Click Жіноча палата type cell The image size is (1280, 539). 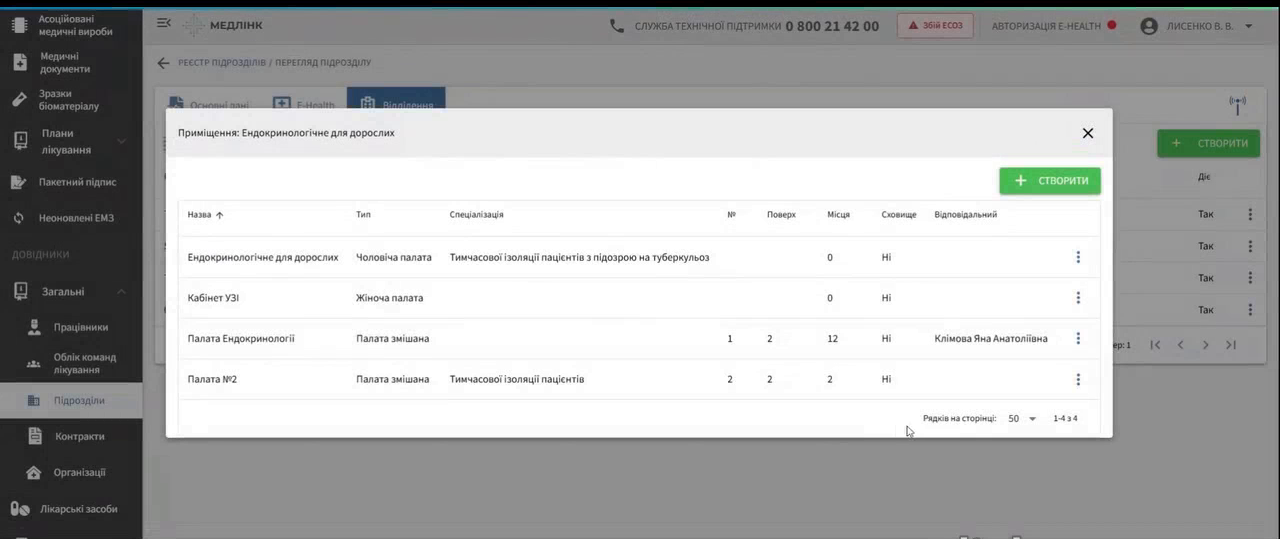[389, 298]
